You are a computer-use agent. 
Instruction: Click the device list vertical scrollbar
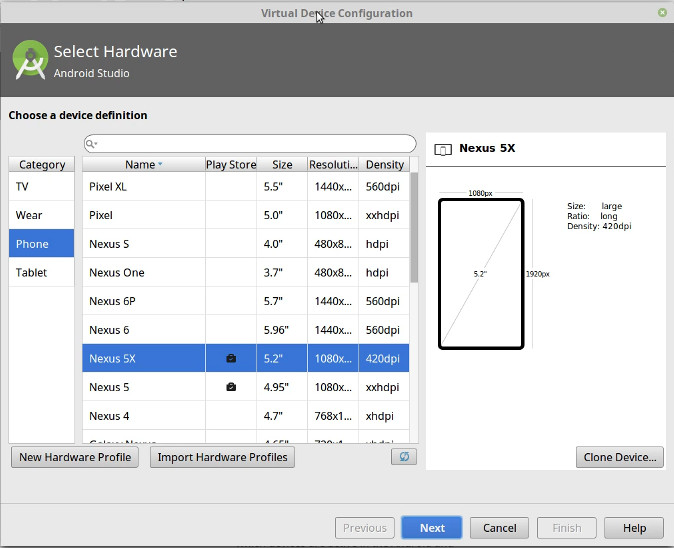(414, 227)
